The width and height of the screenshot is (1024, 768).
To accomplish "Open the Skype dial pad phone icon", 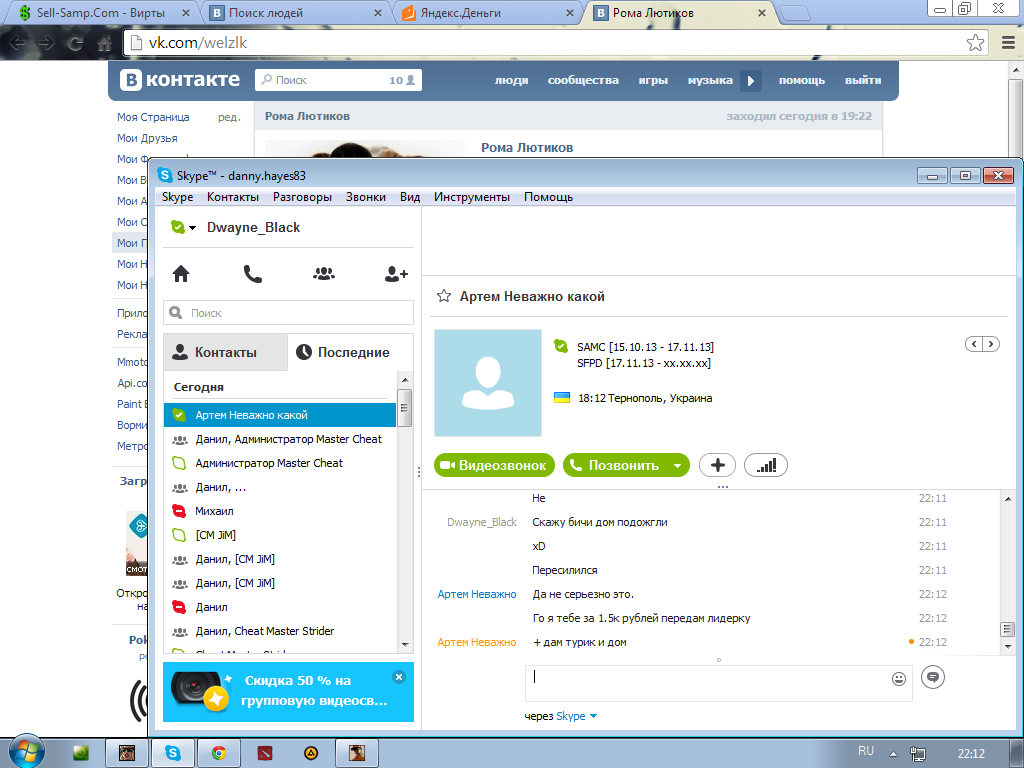I will [x=252, y=274].
